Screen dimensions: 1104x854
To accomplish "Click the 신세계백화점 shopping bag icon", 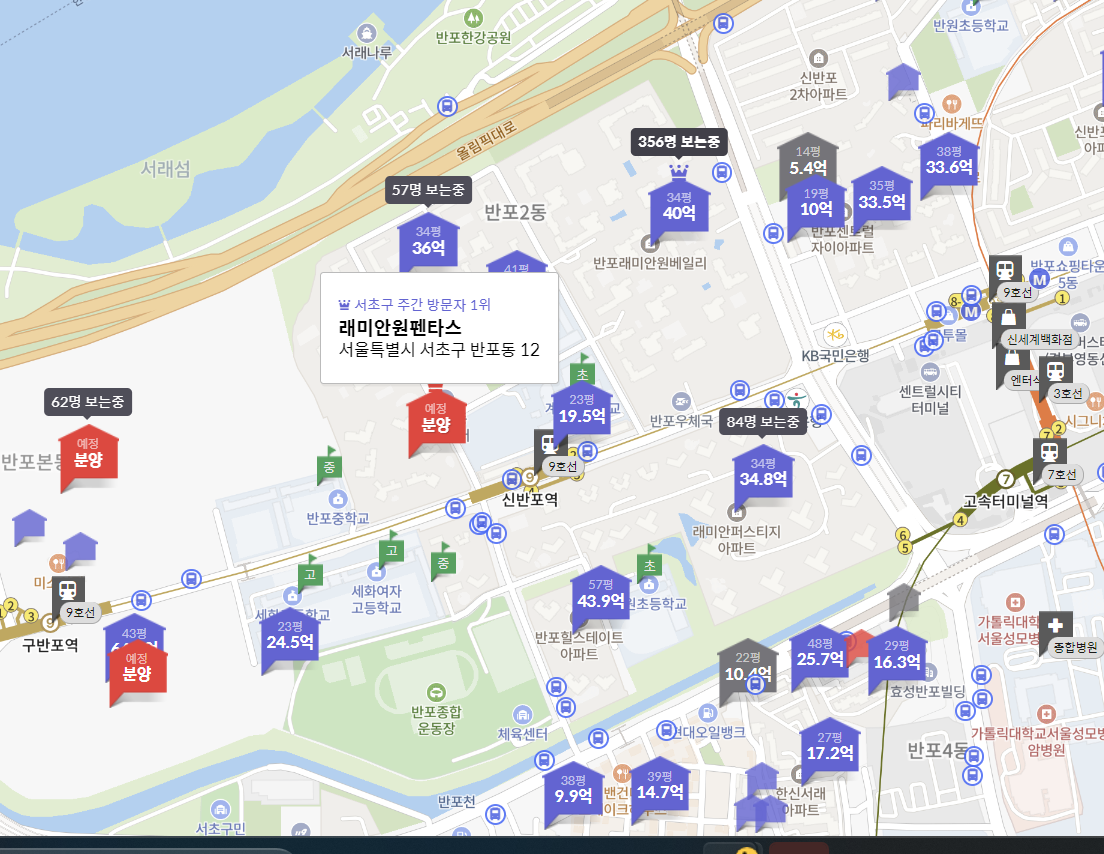I will [1008, 317].
